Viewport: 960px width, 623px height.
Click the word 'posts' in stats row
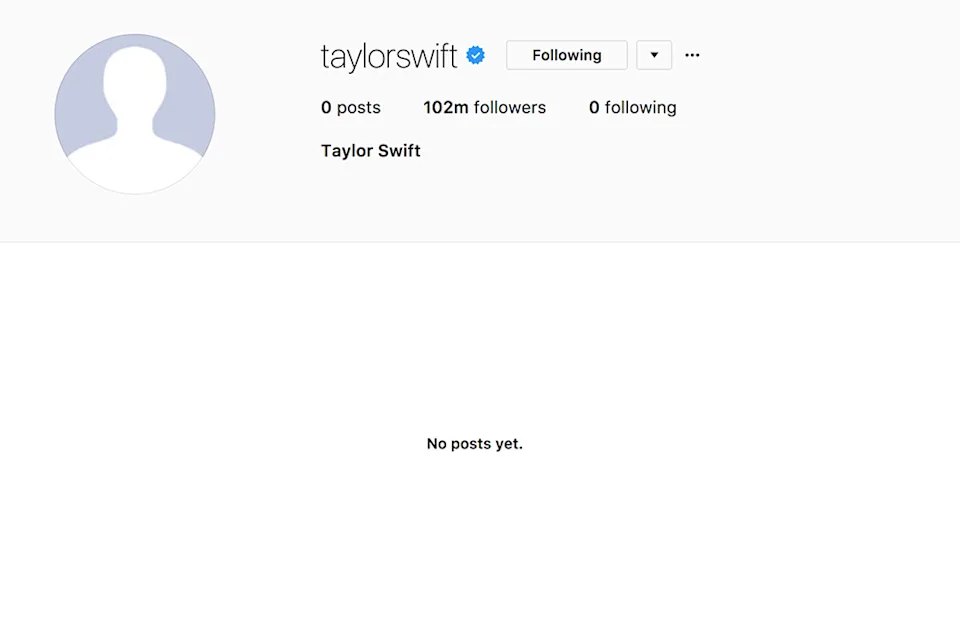(x=358, y=108)
